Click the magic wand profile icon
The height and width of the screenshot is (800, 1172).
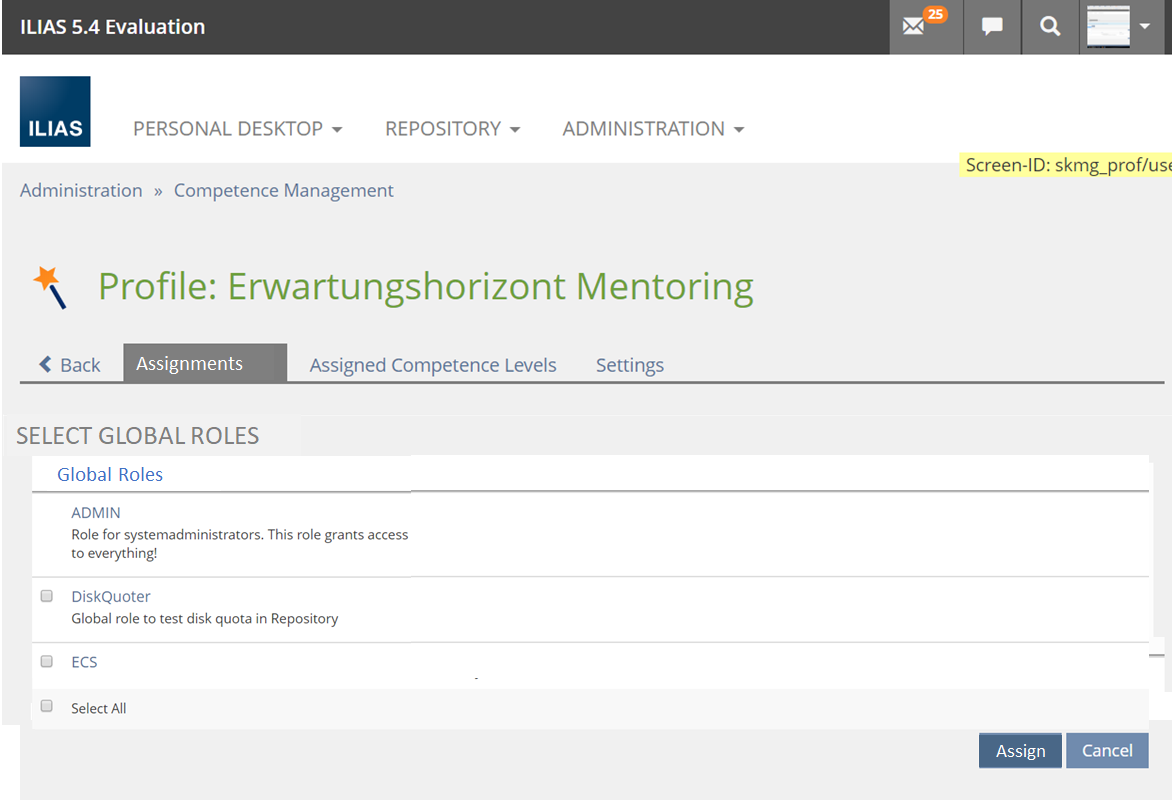[50, 287]
